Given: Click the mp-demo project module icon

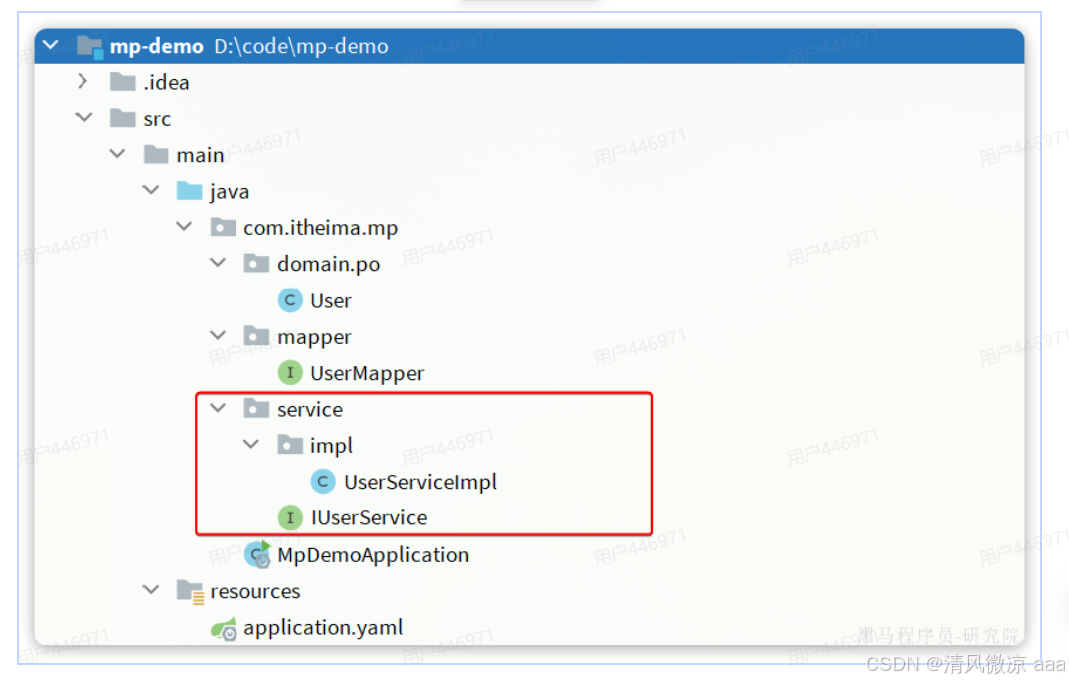Looking at the screenshot, I should tap(89, 46).
